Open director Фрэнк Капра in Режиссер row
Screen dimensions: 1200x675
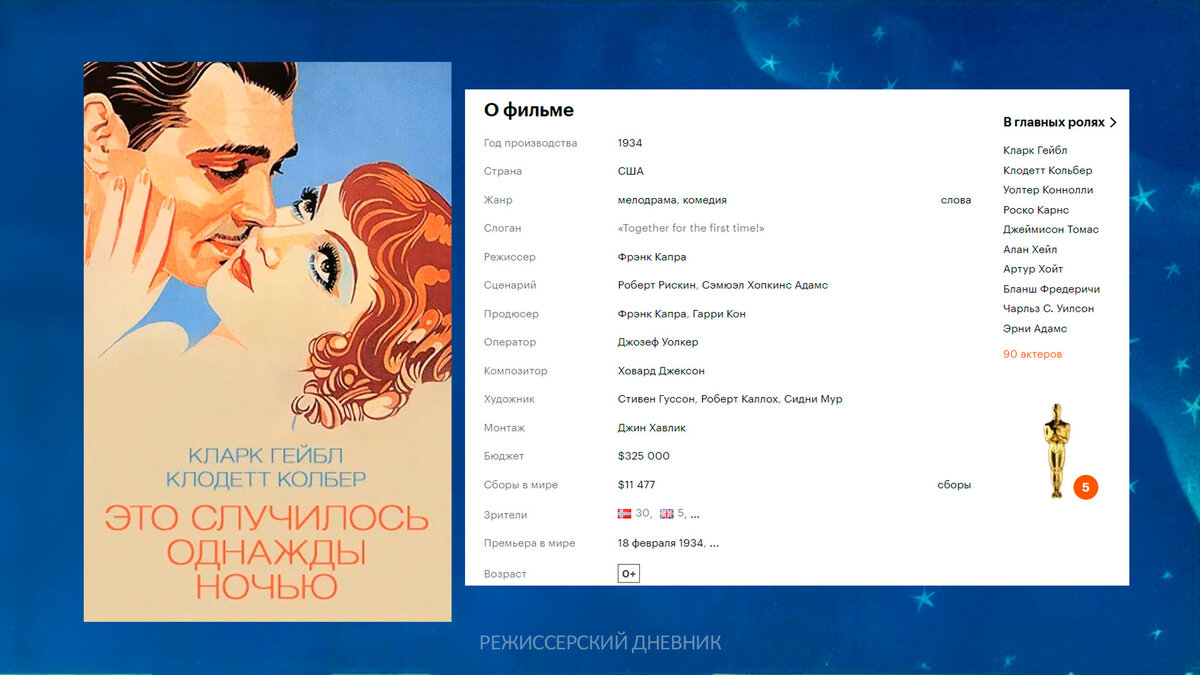652,257
